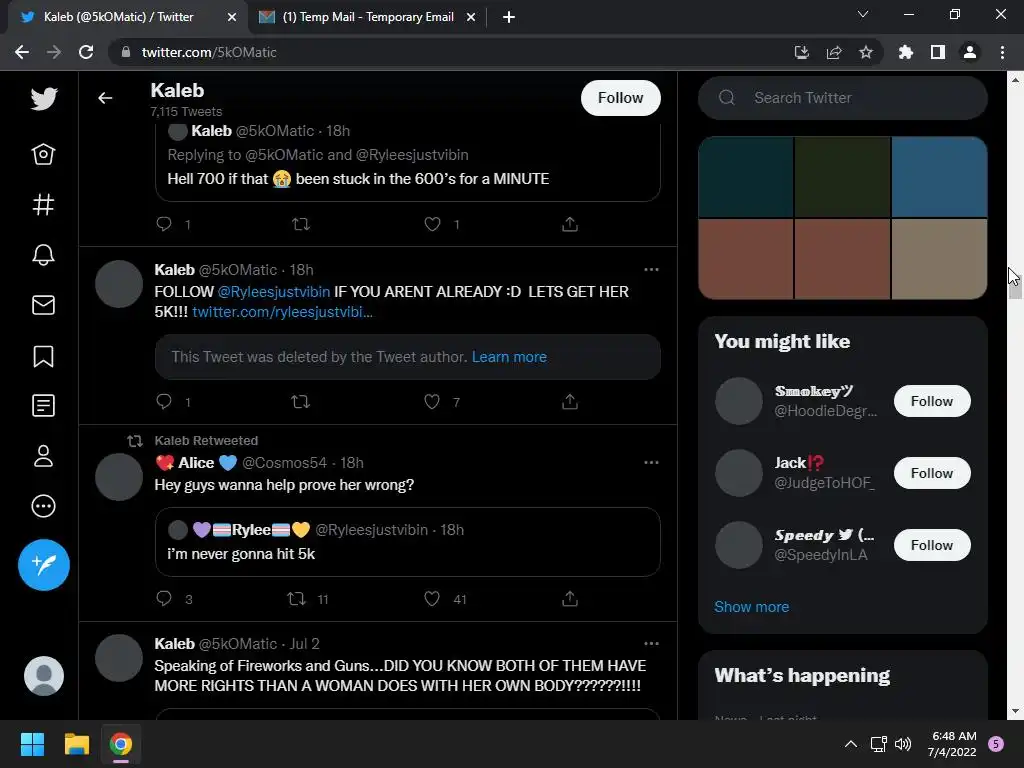
Task: Open the account avatar at sidebar bottom
Action: 44,676
